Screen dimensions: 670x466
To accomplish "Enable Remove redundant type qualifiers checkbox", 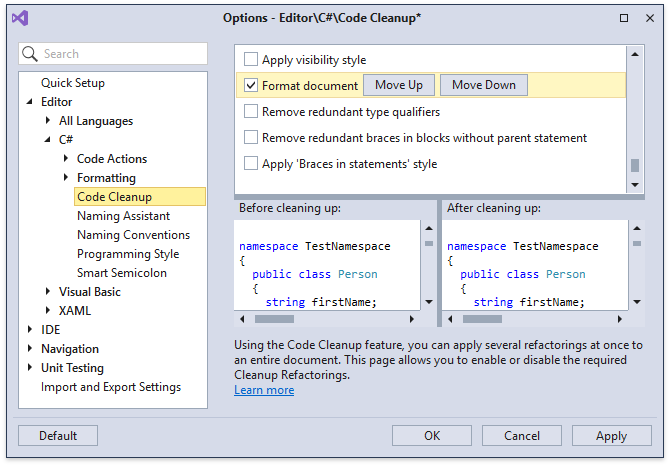I will pos(251,112).
